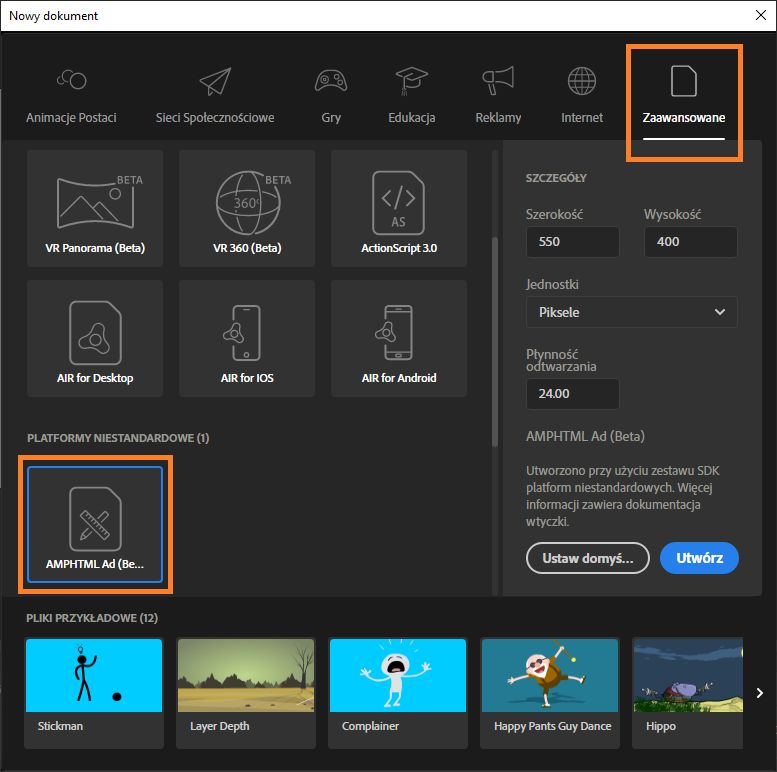Open the Layer Depth sample file
The height and width of the screenshot is (772, 777).
click(x=246, y=693)
